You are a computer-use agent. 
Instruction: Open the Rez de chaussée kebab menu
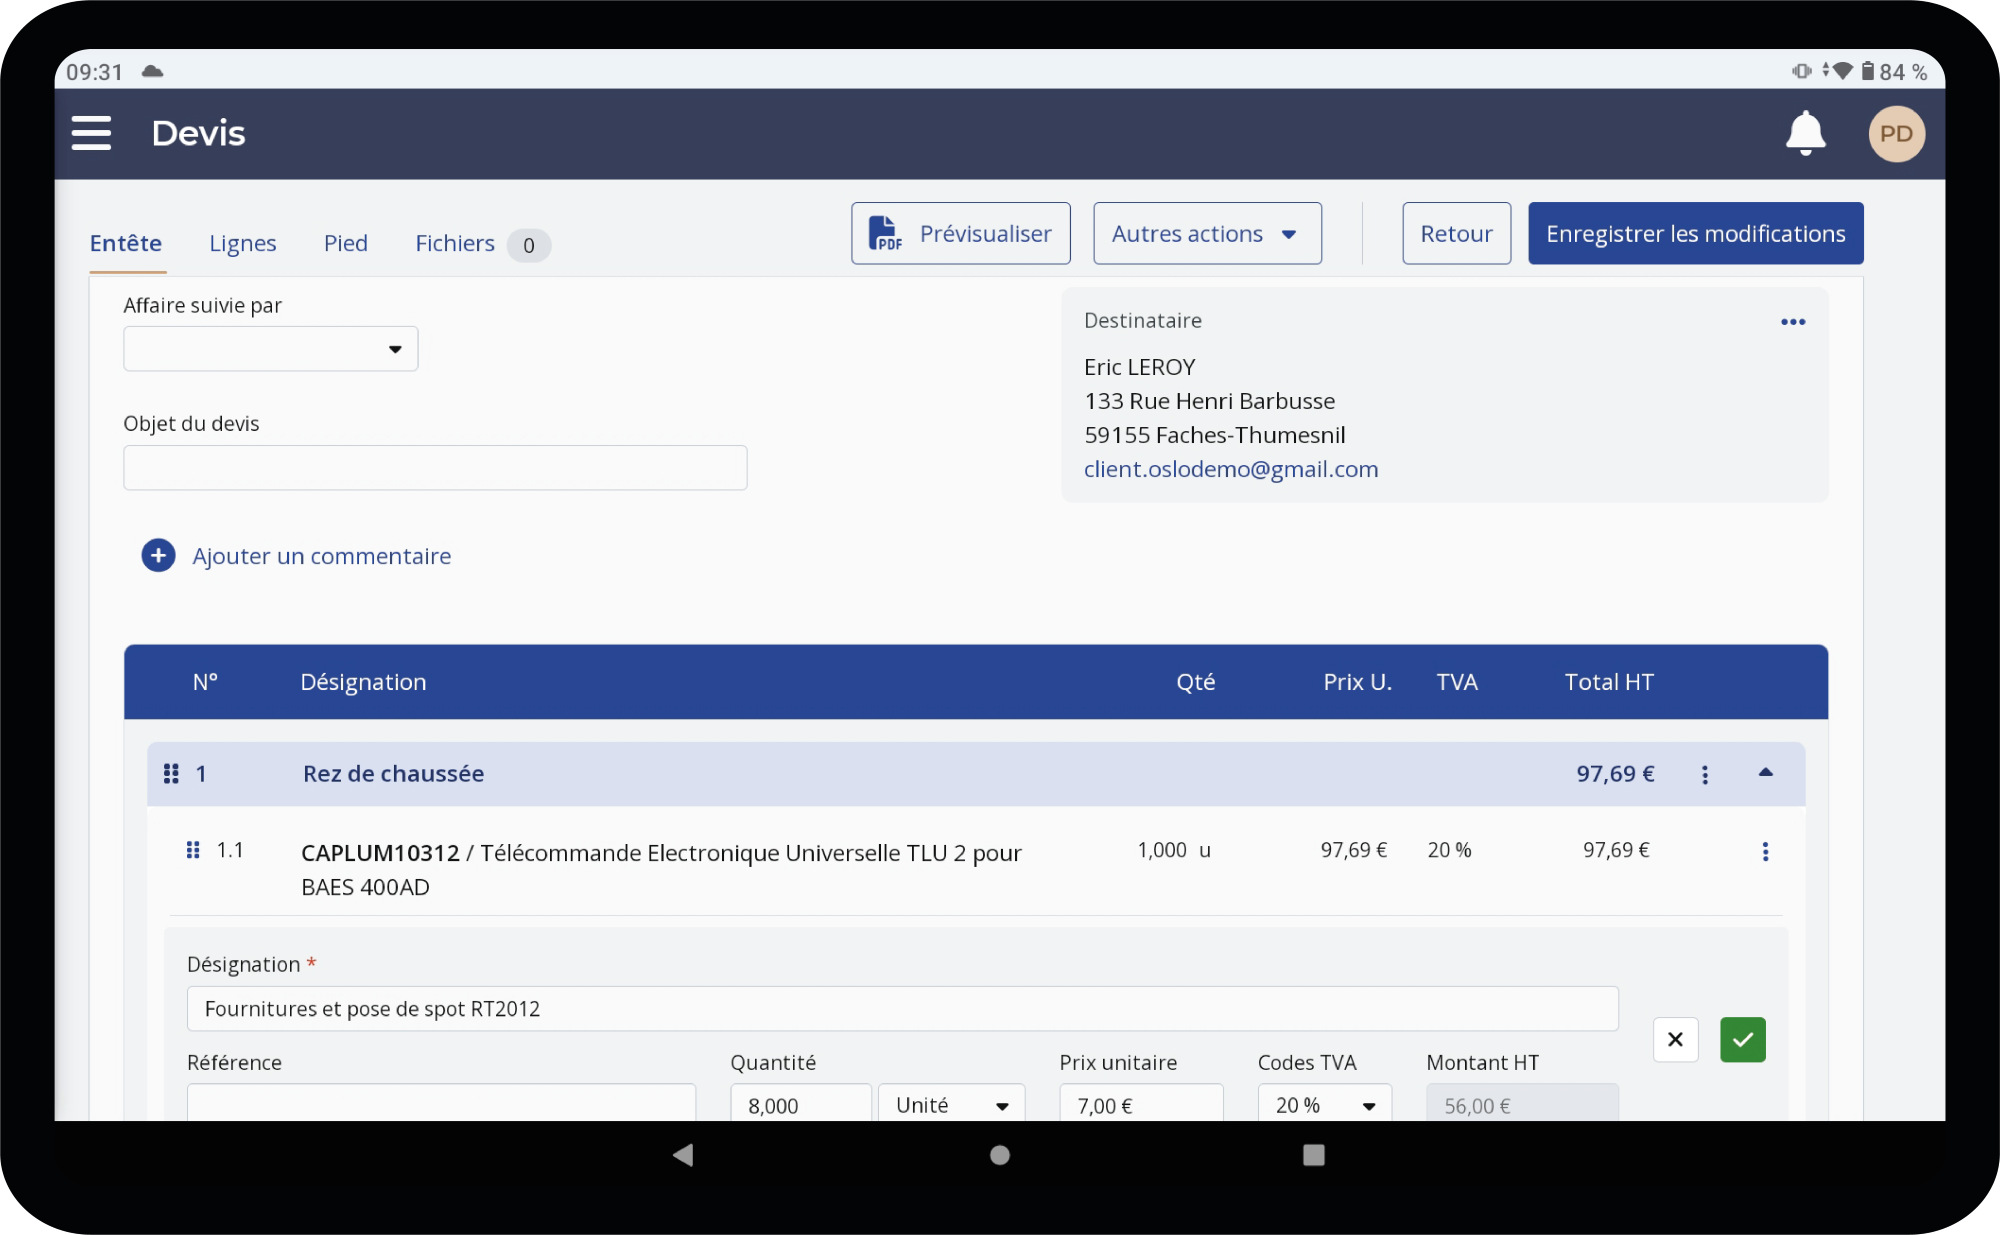click(x=1705, y=775)
